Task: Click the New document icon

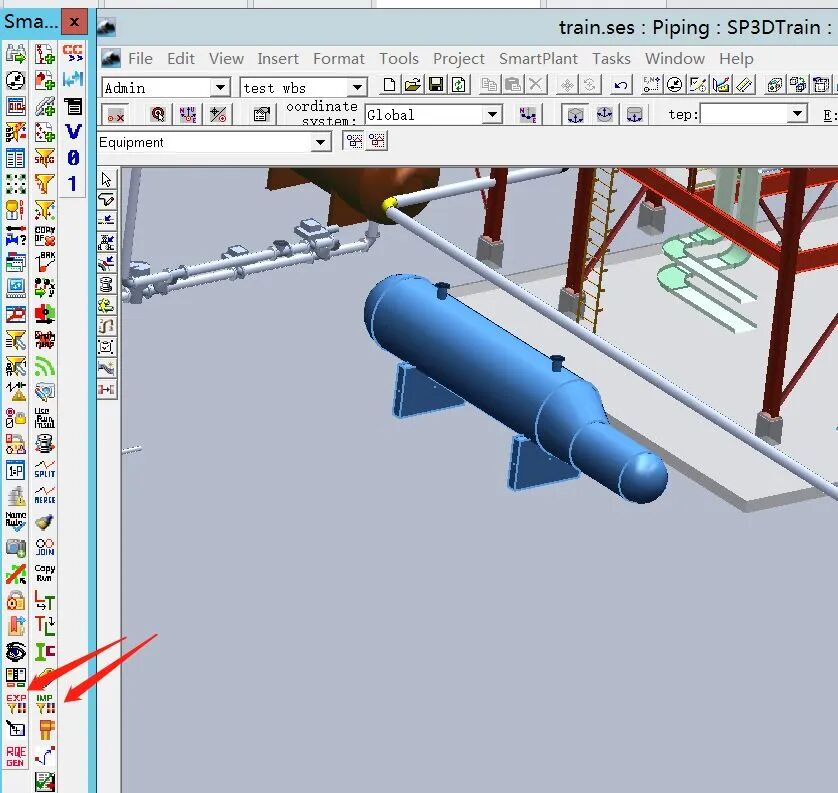Action: click(x=390, y=85)
